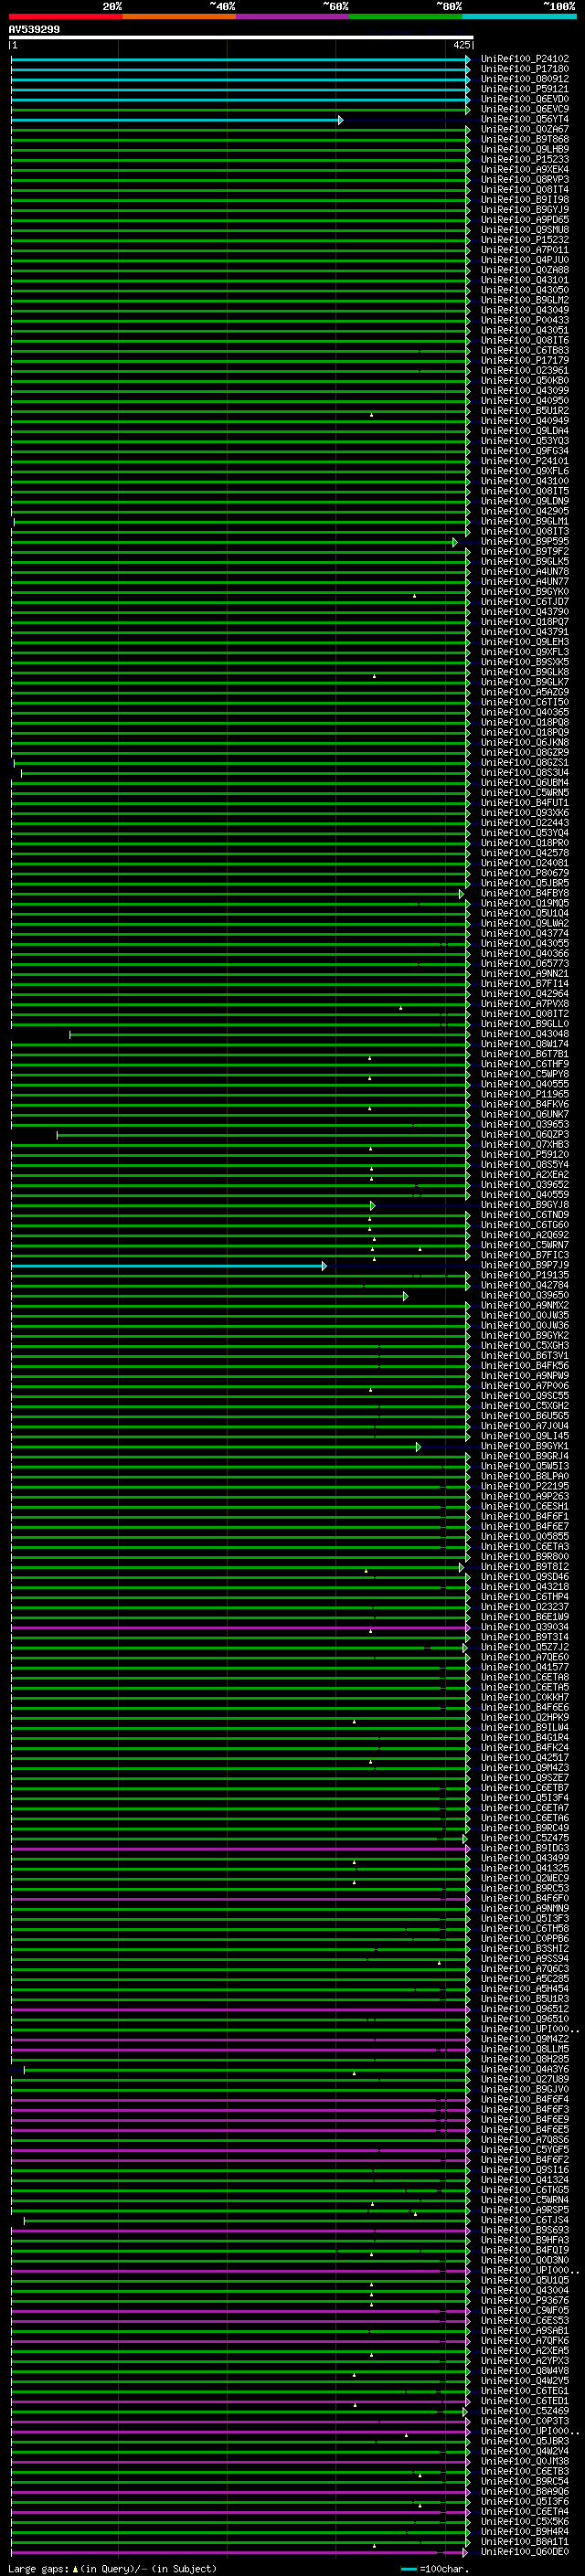Select hit label UniRef100_Q43101
The width and height of the screenshot is (585, 2576).
tap(524, 280)
